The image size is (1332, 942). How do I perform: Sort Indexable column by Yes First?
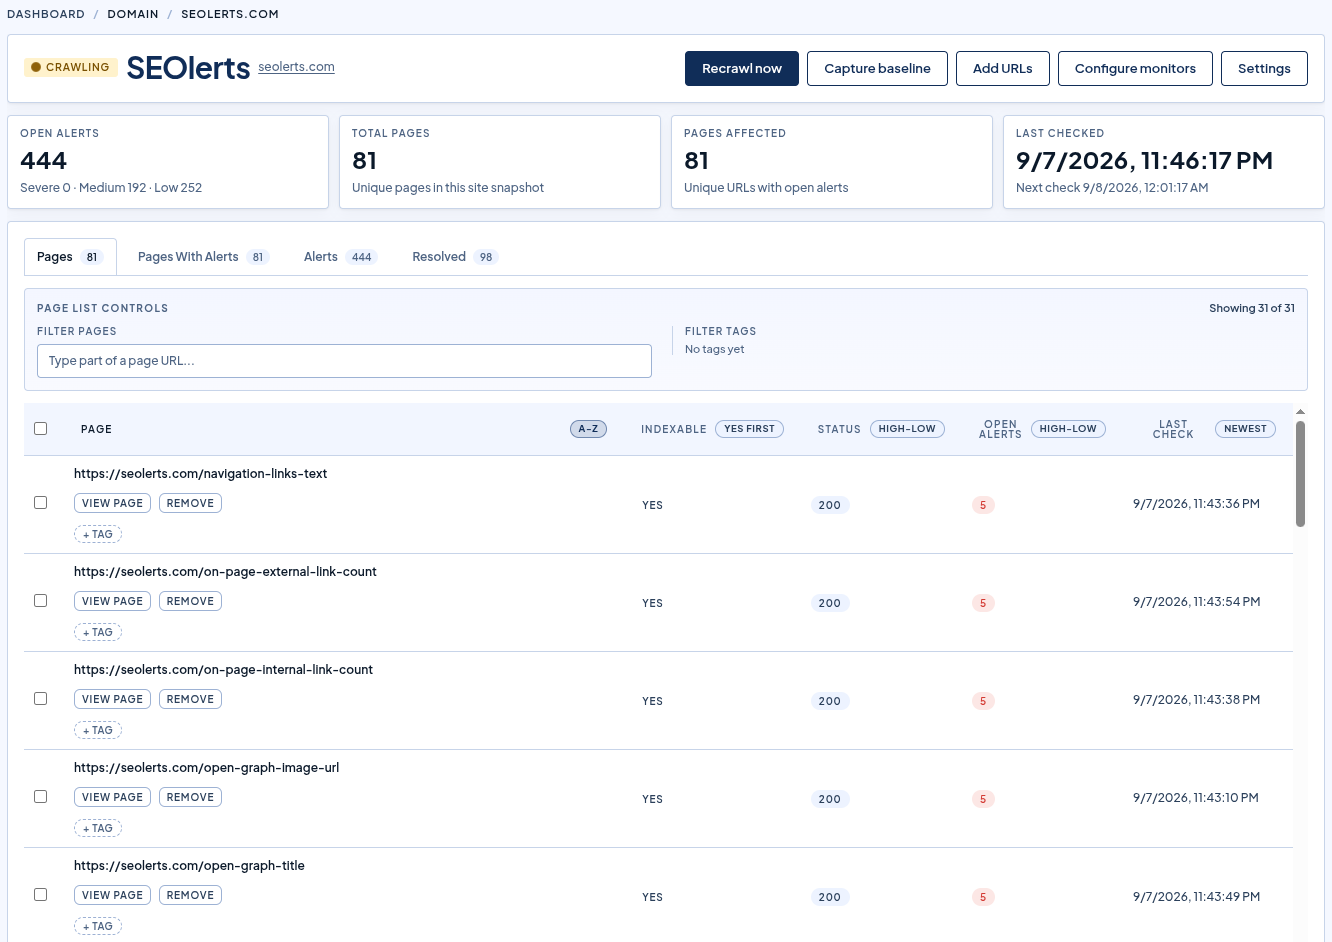pos(749,429)
